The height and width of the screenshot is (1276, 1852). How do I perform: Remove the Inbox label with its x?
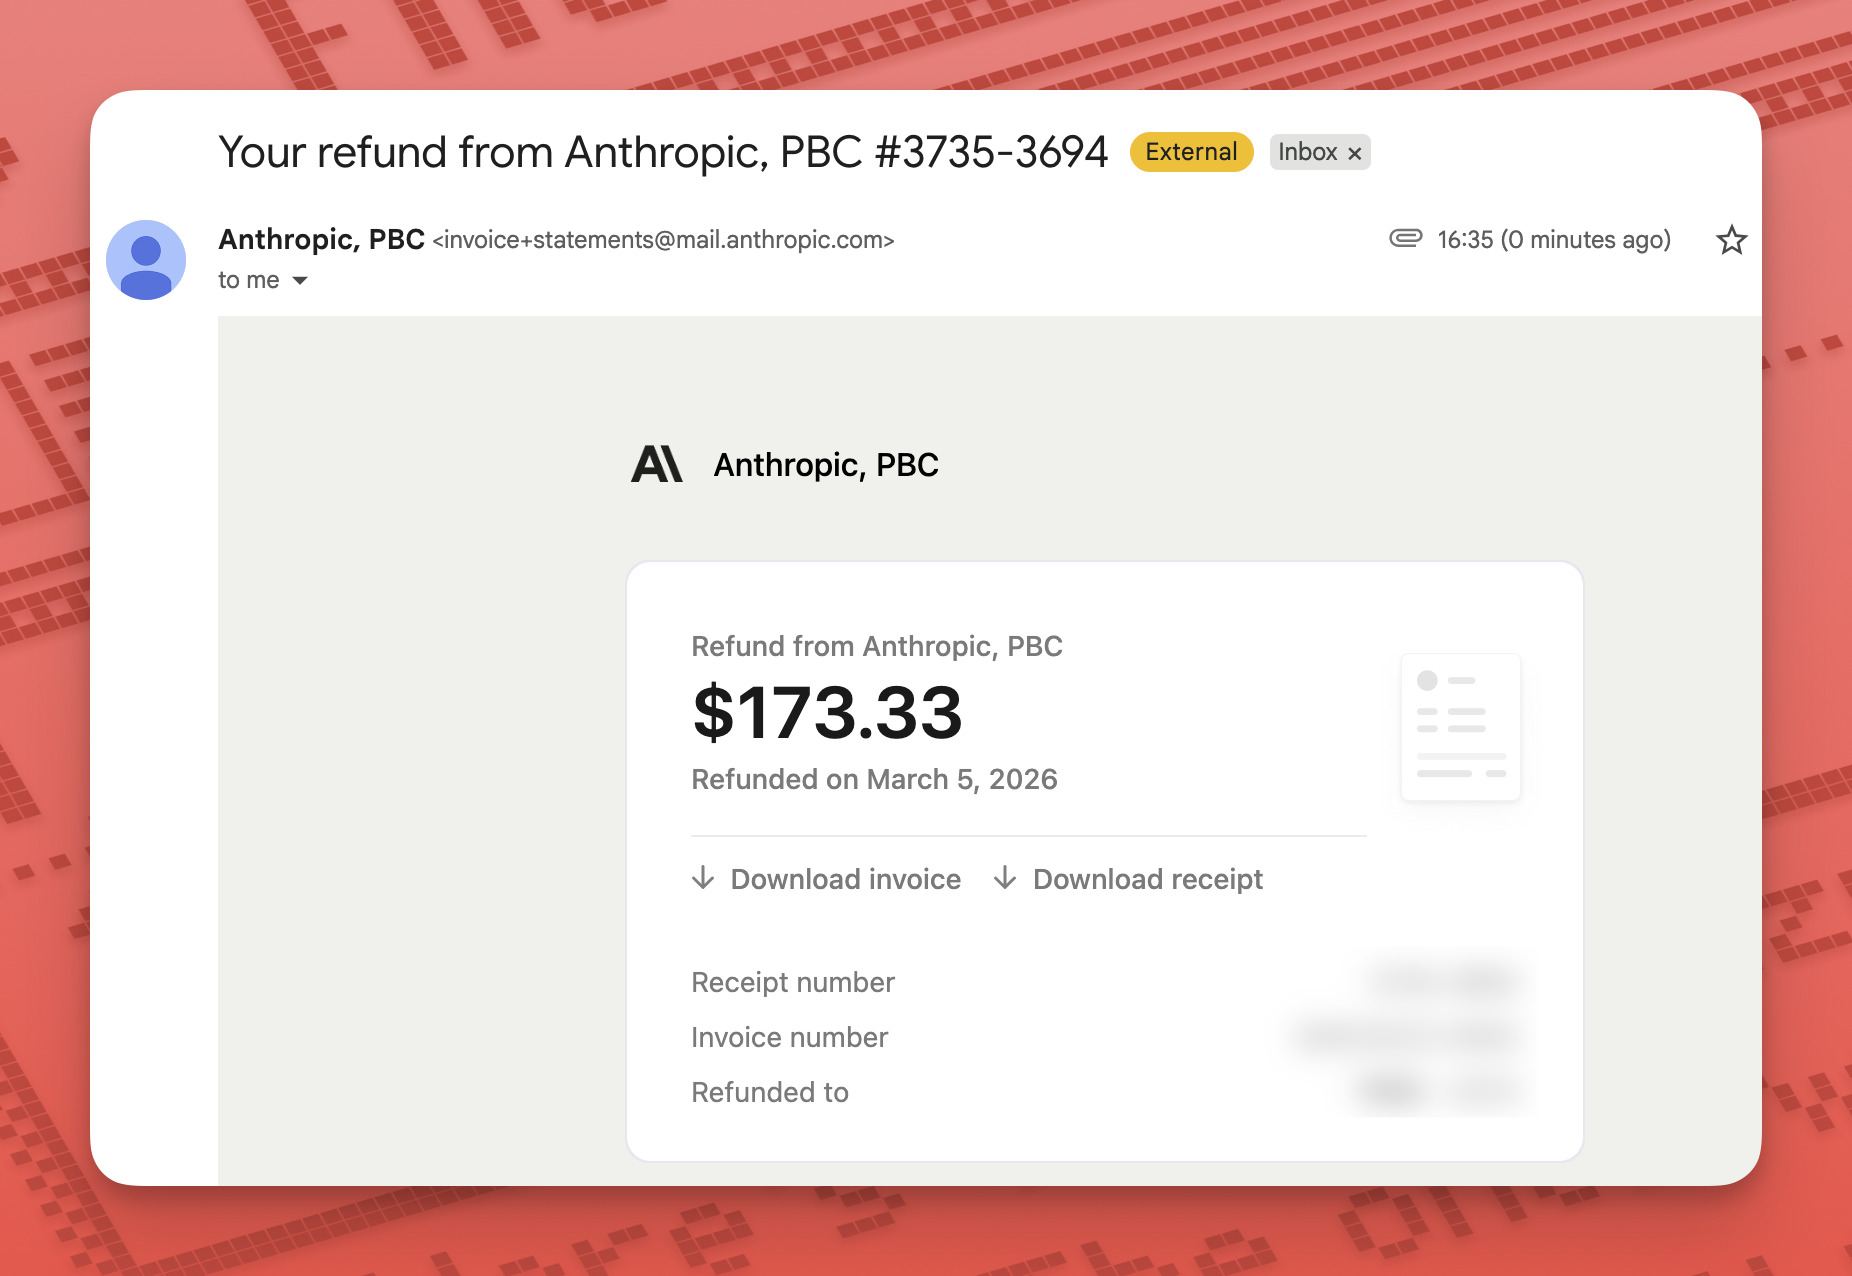pyautogui.click(x=1355, y=153)
